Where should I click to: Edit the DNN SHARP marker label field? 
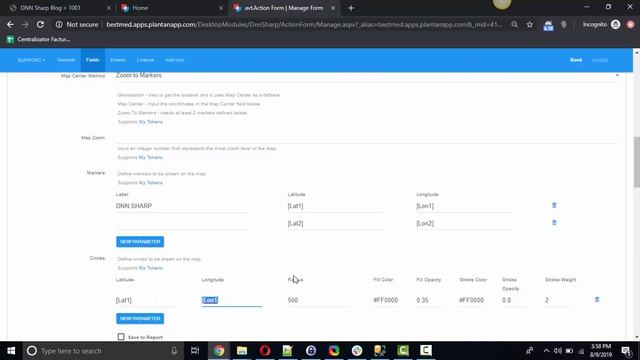[x=182, y=206]
